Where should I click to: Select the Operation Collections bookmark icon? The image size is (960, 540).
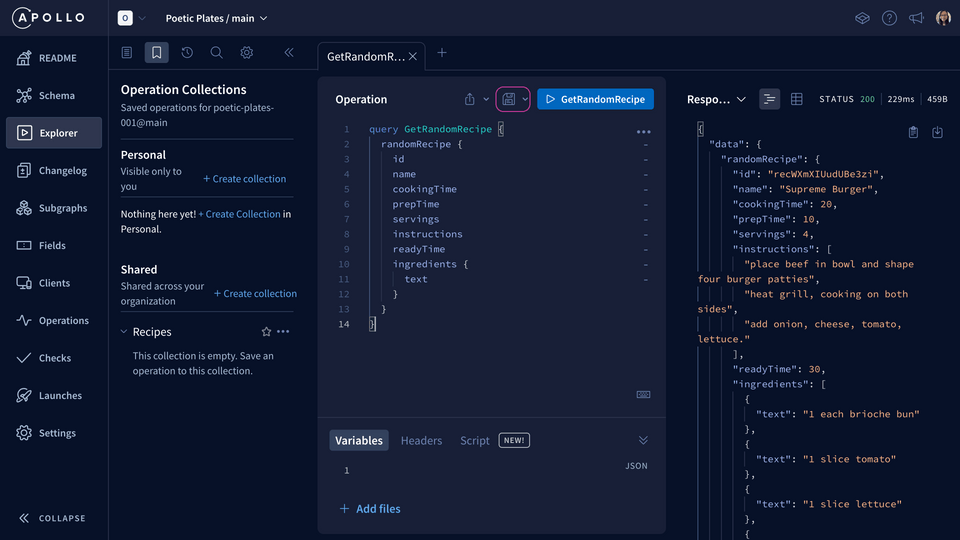157,53
